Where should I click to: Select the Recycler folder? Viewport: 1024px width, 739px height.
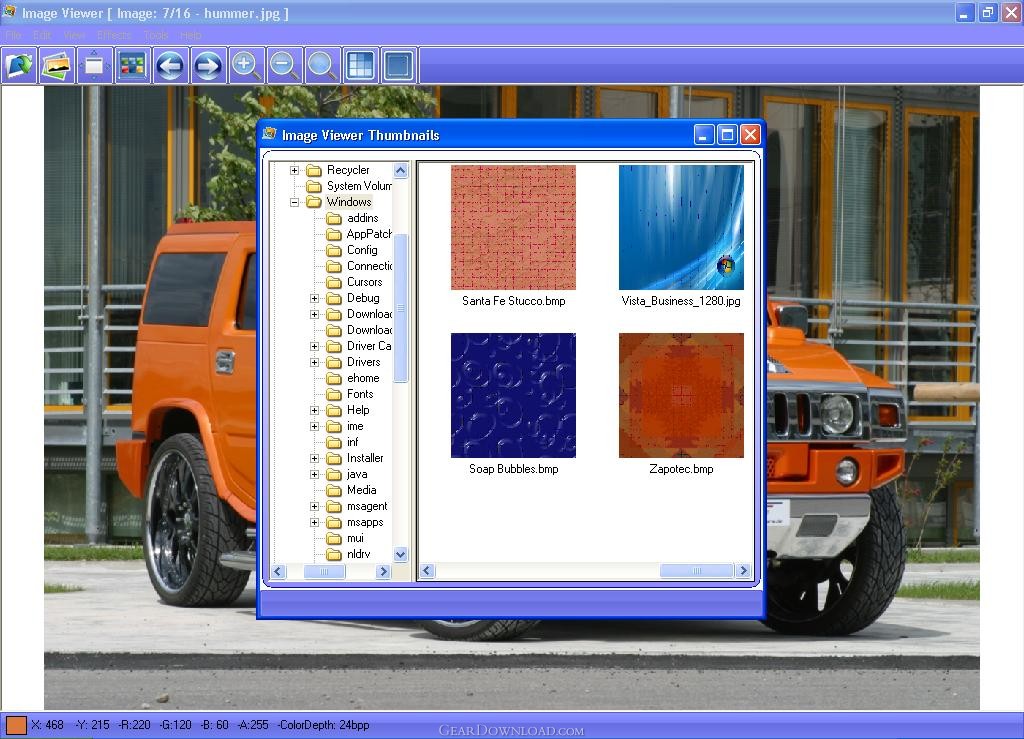tap(348, 170)
